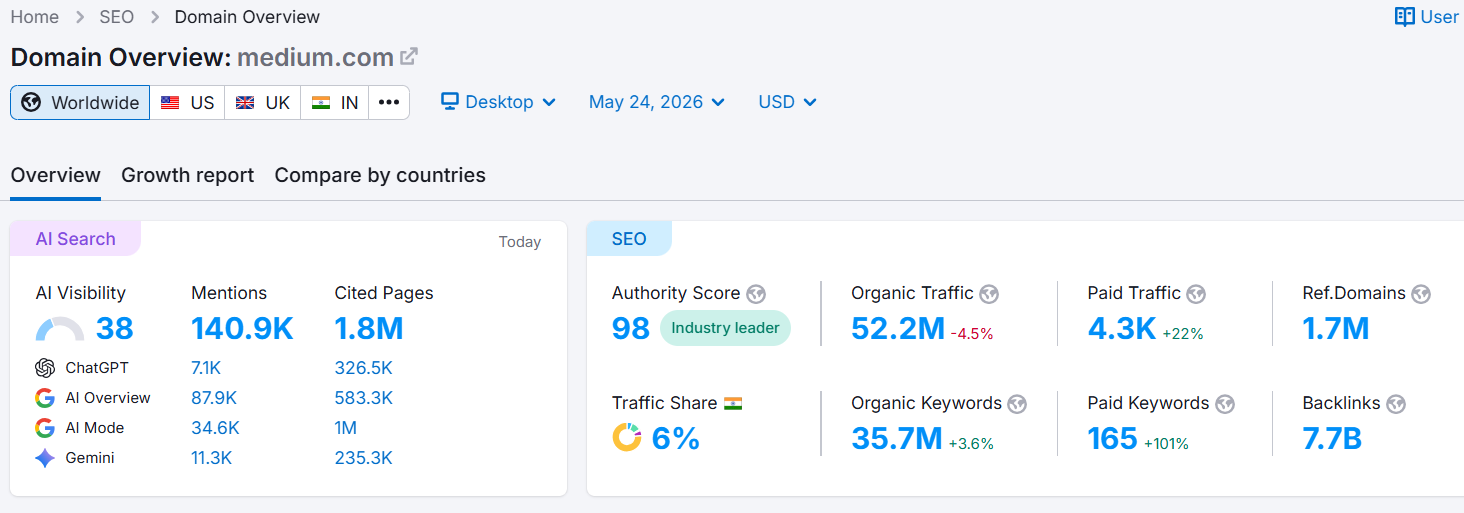Go to Home breadcrumb
The image size is (1464, 513).
pos(35,17)
